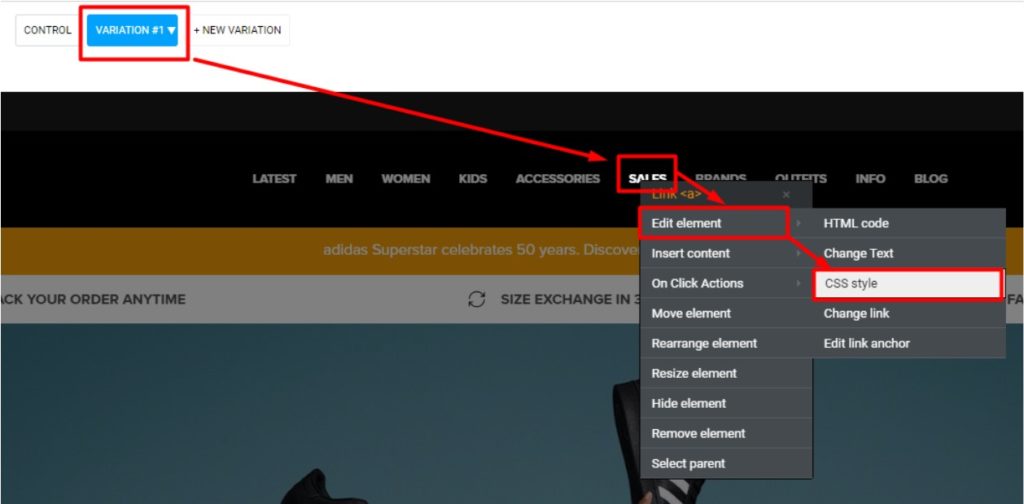Open the Variation #1 dropdown arrow
The width and height of the screenshot is (1024, 504).
pos(171,30)
